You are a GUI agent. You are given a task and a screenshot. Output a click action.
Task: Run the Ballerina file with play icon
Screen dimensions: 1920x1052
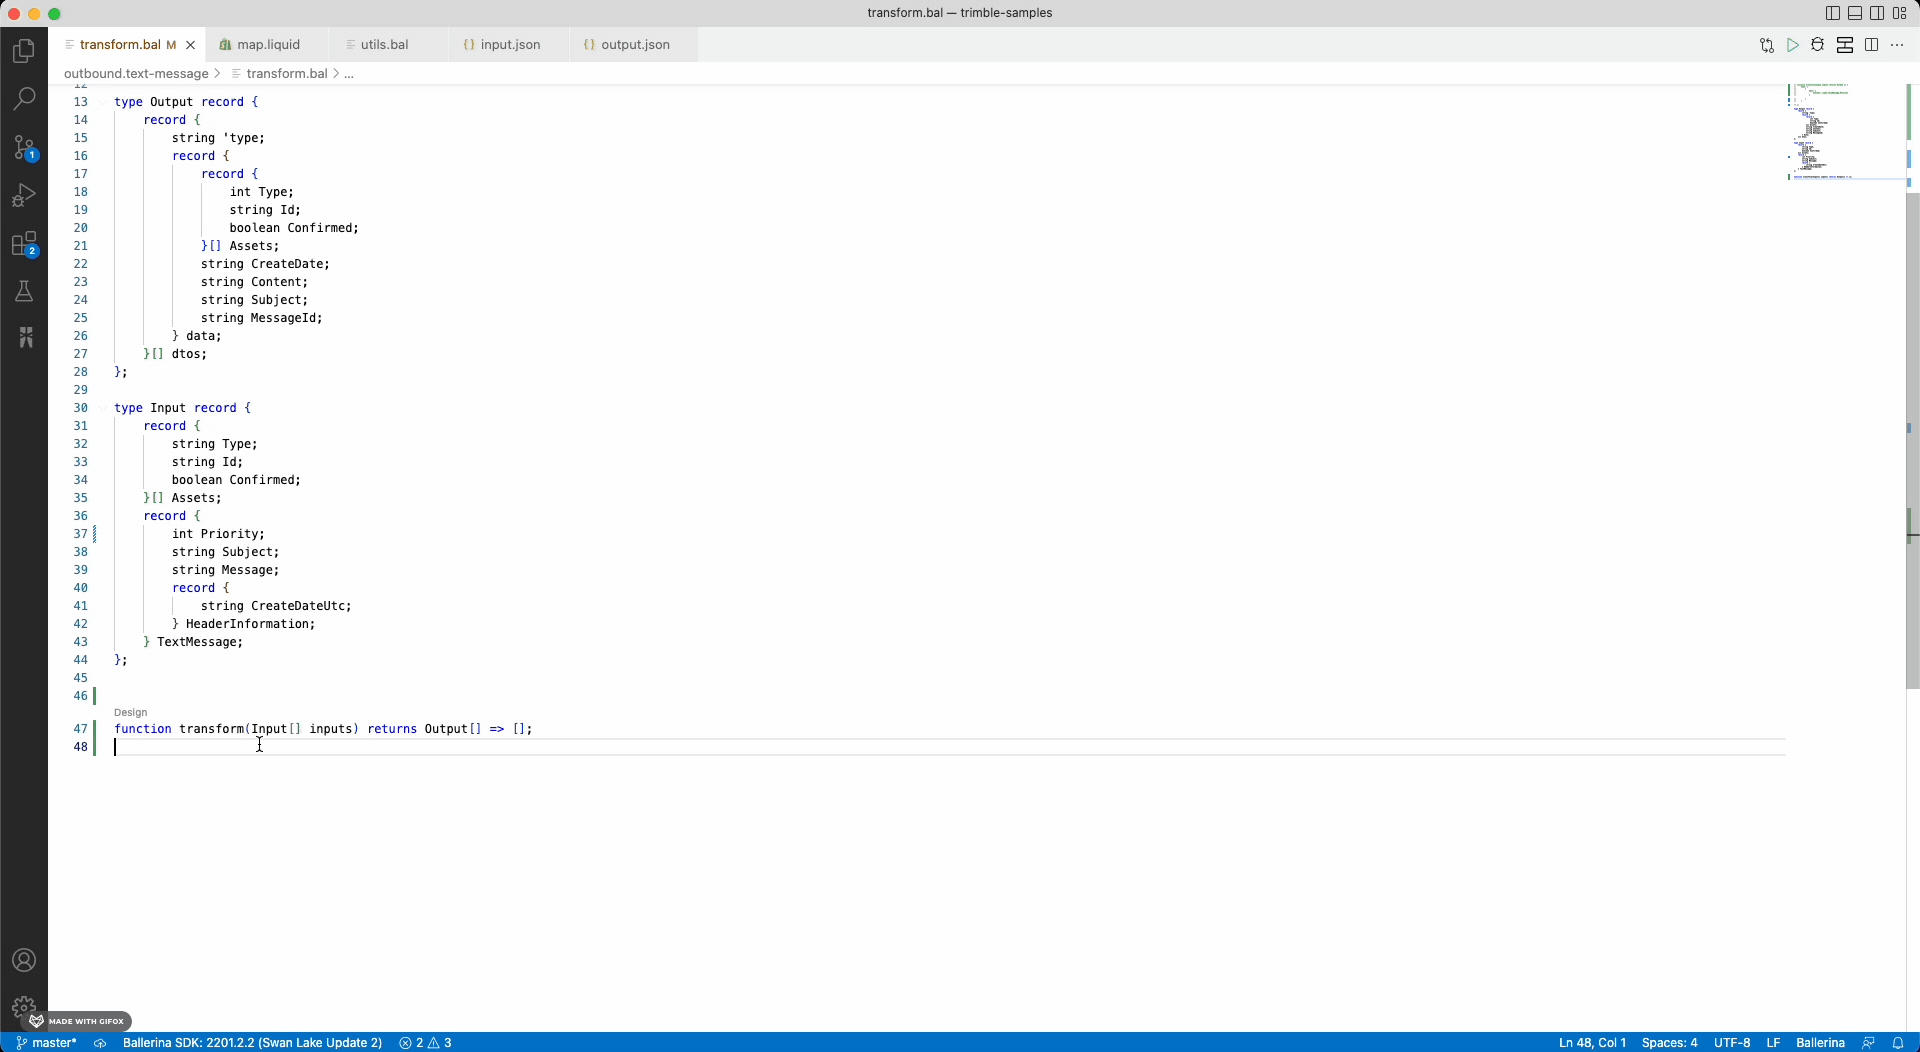click(1793, 45)
